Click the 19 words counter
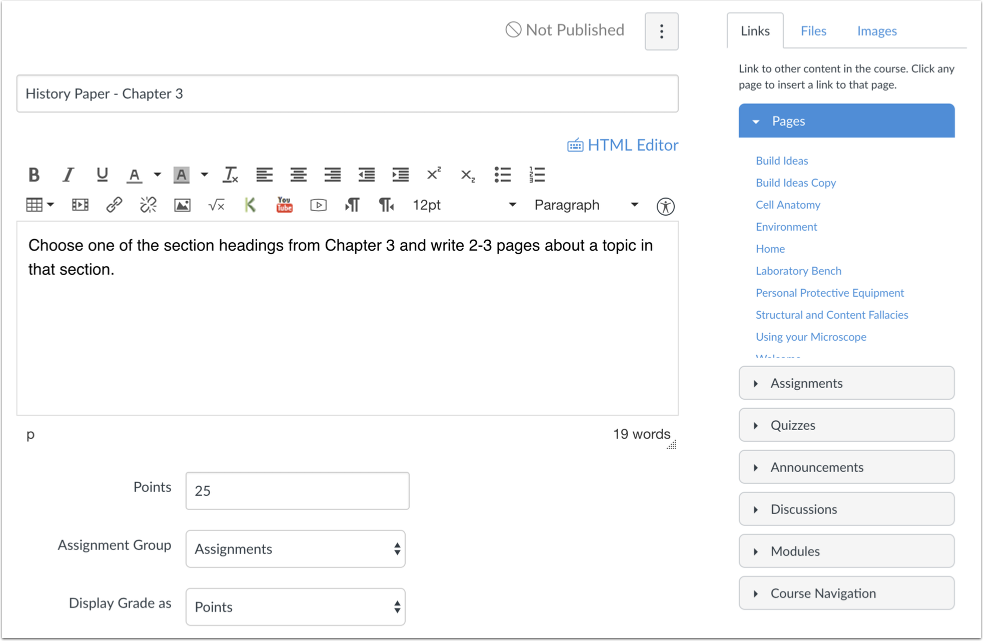 (641, 434)
